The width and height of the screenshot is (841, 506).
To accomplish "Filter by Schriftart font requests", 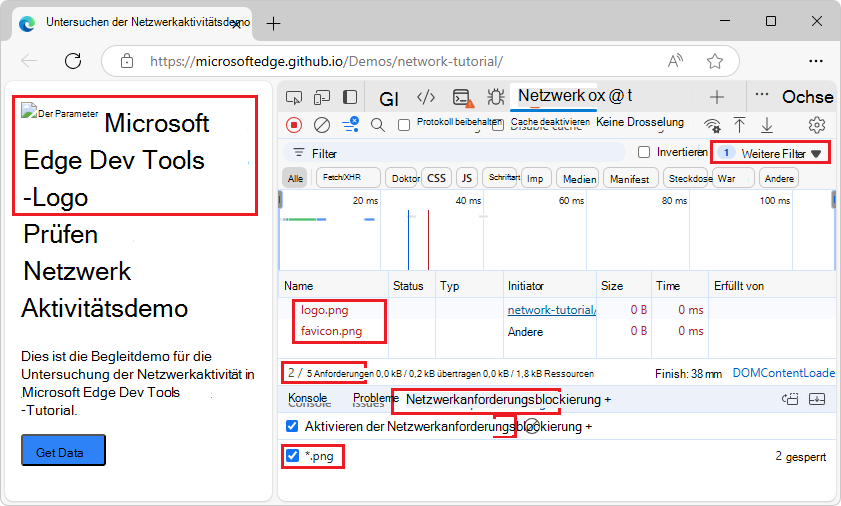I will (x=501, y=177).
